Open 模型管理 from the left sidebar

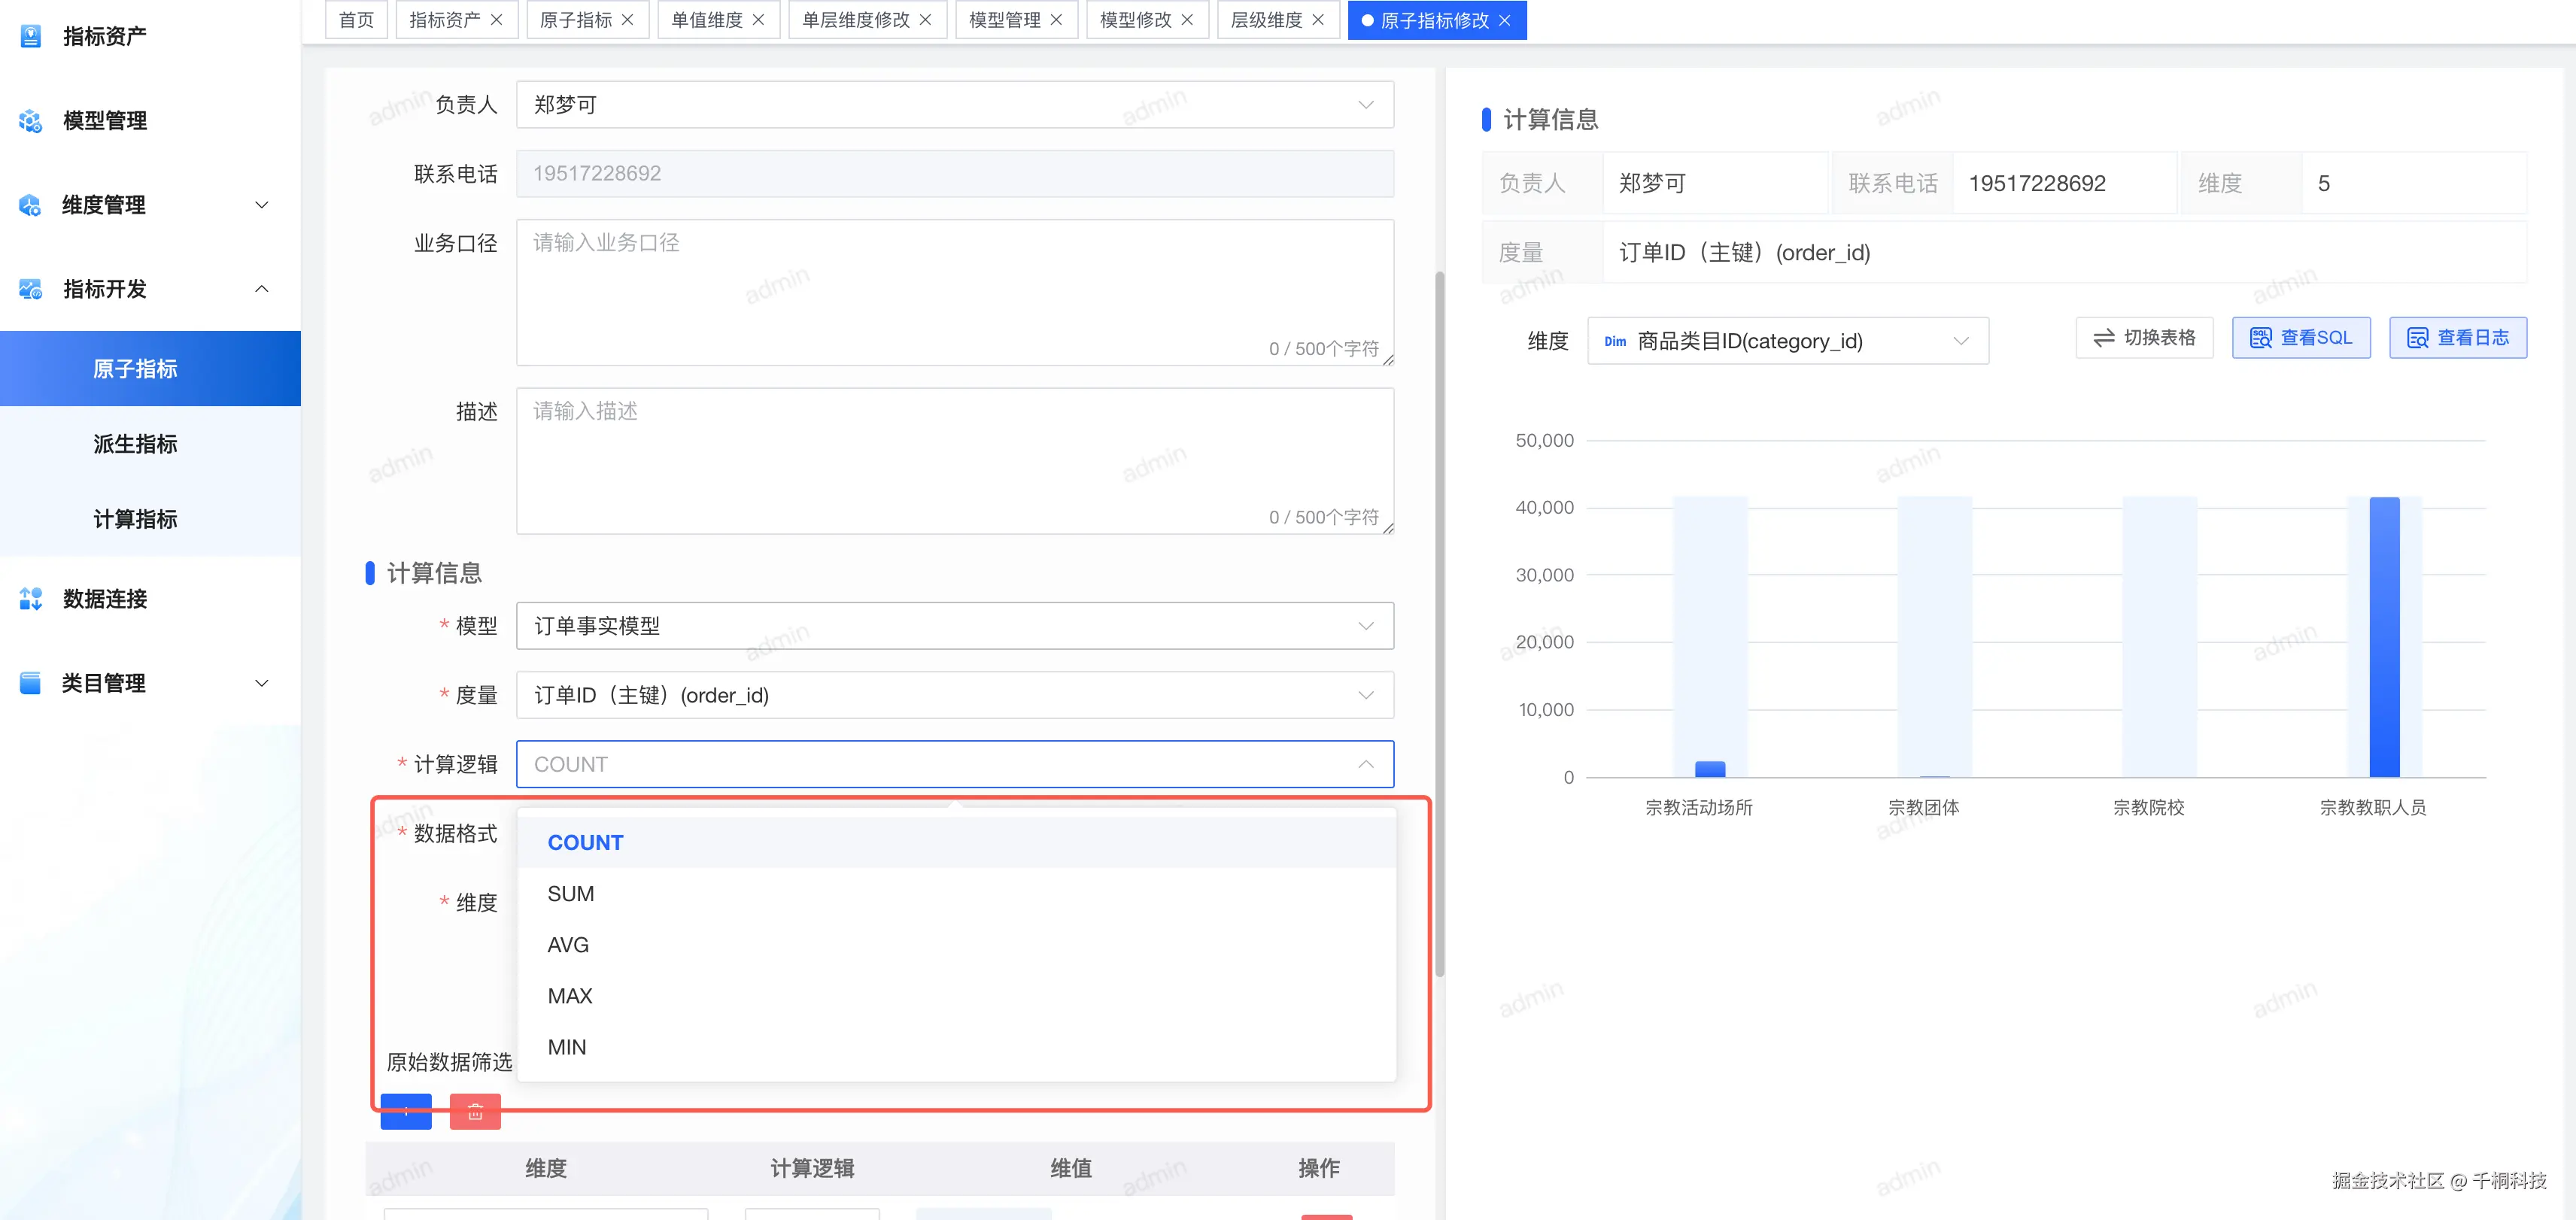[x=104, y=121]
